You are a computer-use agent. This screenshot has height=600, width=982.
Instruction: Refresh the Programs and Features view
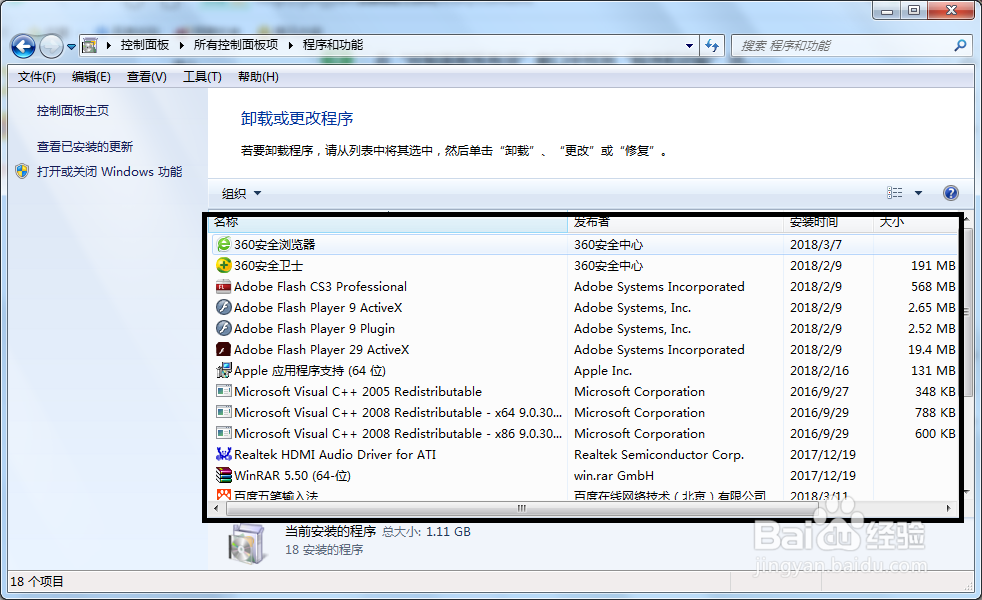pos(712,45)
